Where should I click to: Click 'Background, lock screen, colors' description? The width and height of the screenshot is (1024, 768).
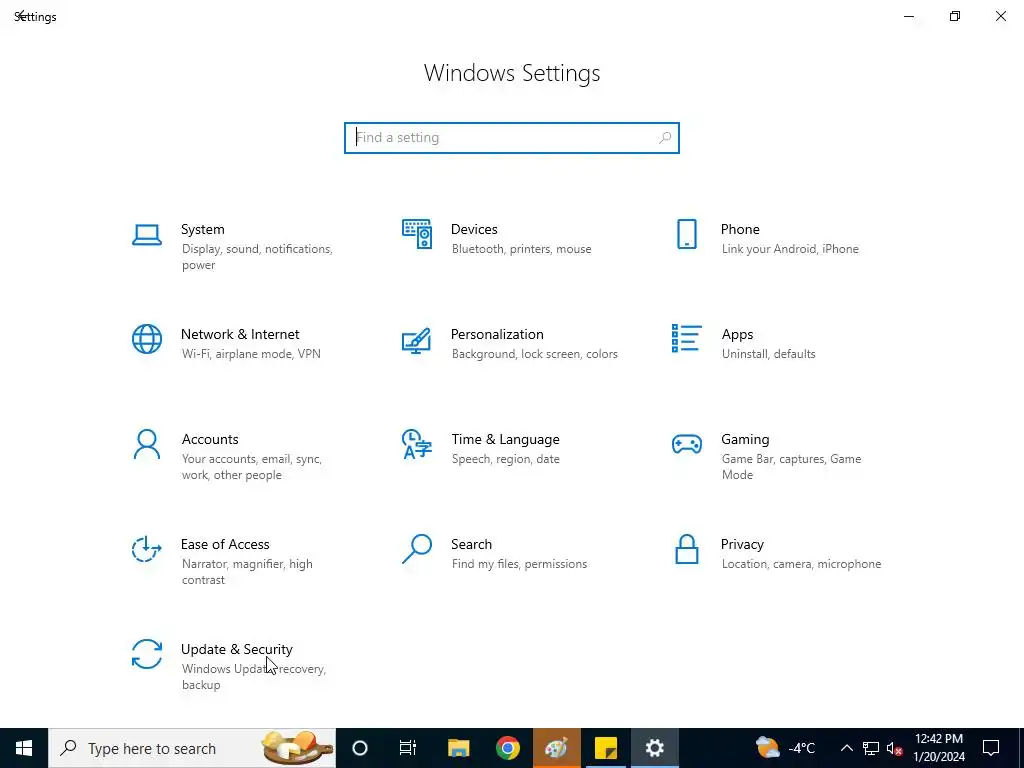(x=534, y=354)
